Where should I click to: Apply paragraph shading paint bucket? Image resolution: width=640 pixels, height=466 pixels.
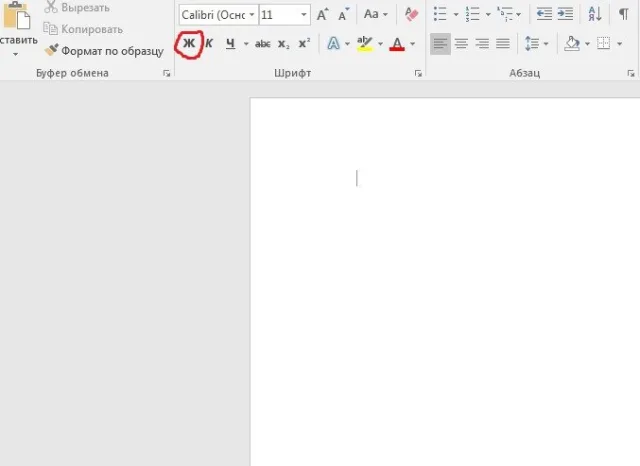tap(572, 44)
